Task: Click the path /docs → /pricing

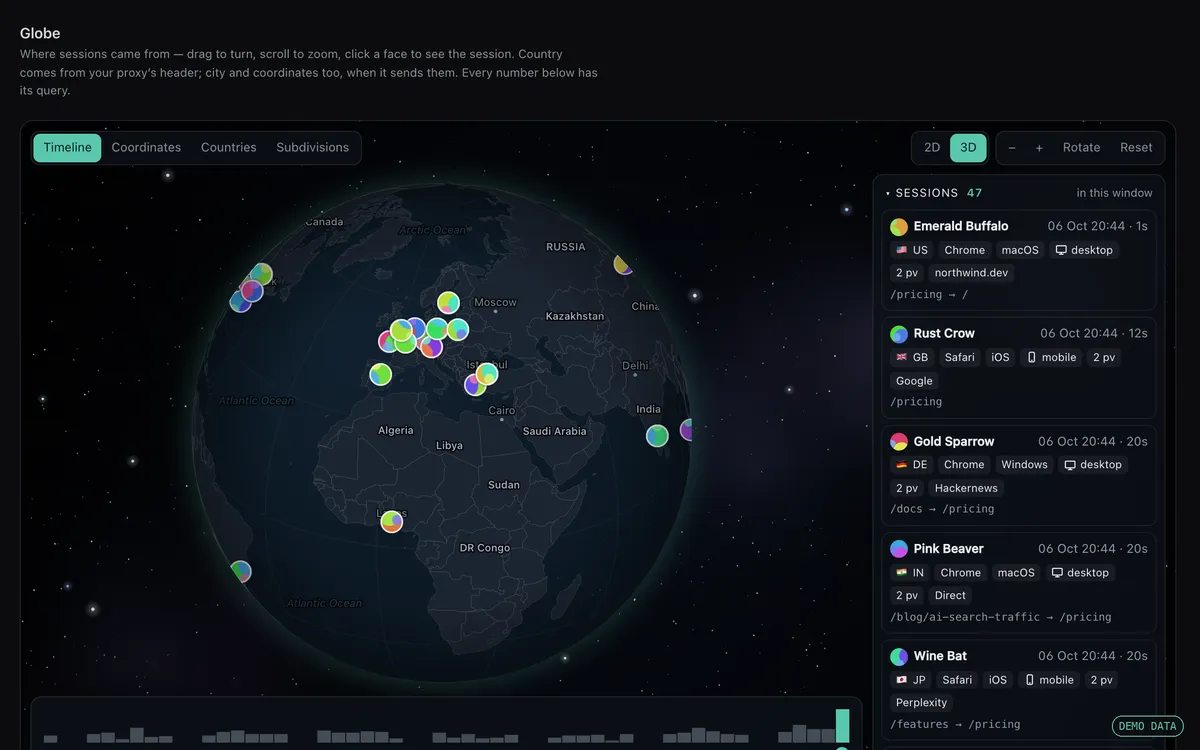Action: tap(942, 509)
